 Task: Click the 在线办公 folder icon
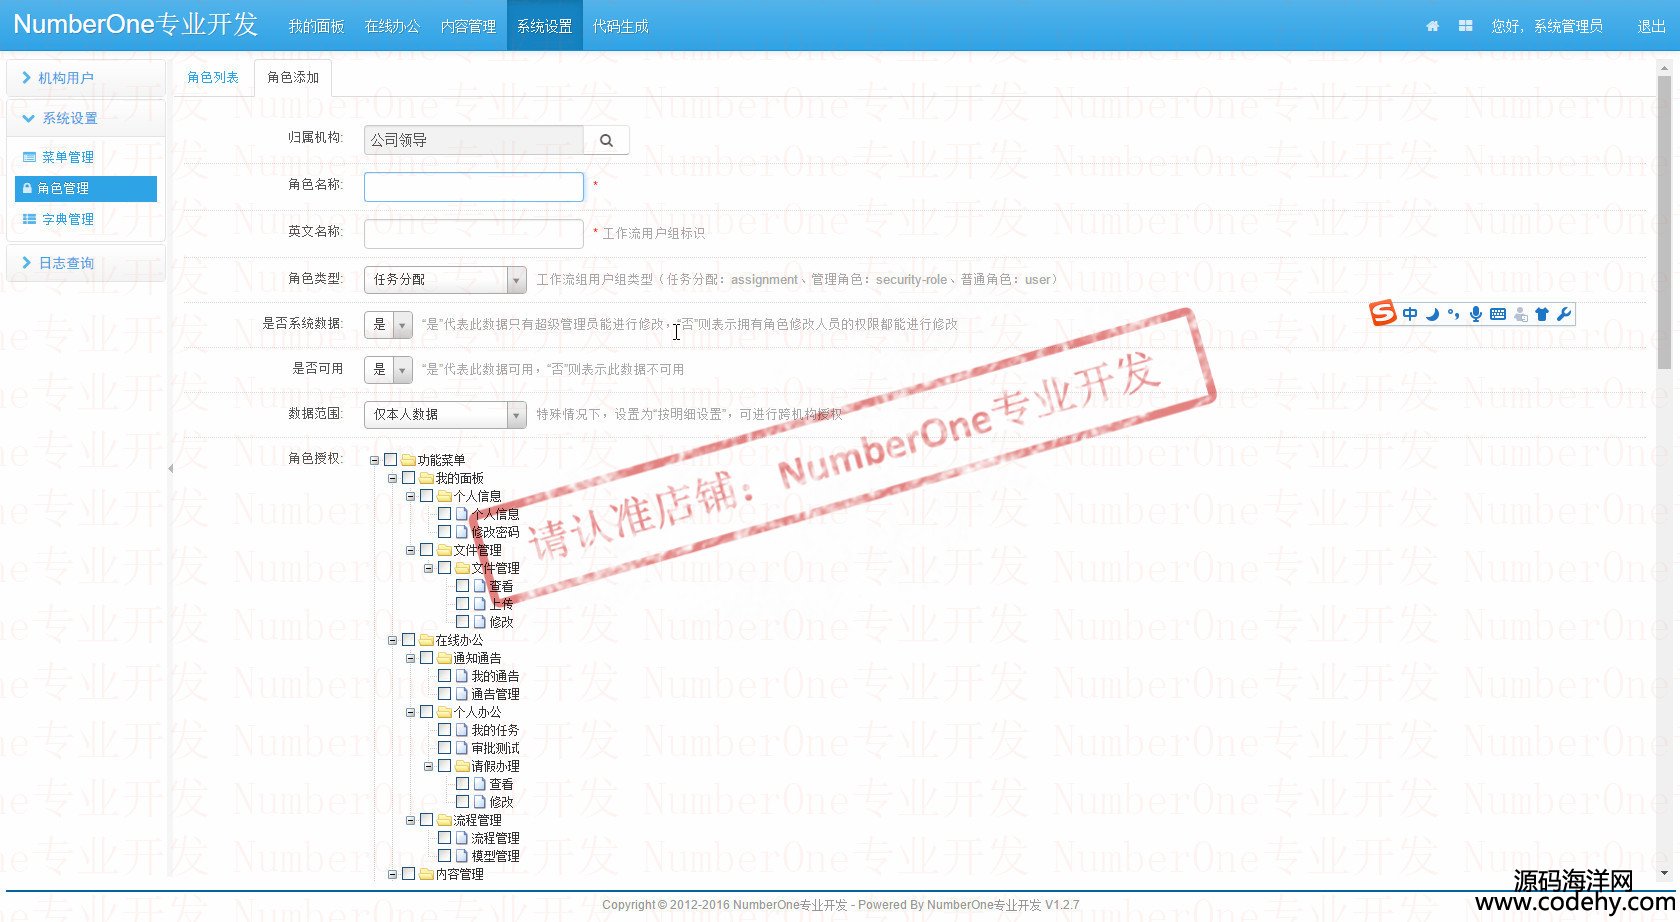[426, 640]
